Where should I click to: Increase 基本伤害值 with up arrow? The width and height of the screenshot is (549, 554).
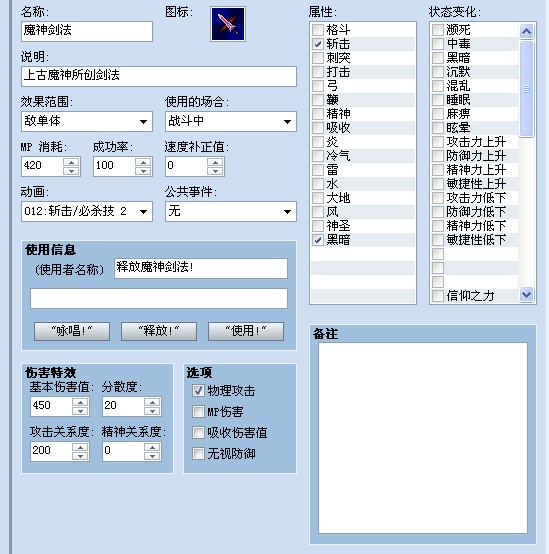point(80,402)
